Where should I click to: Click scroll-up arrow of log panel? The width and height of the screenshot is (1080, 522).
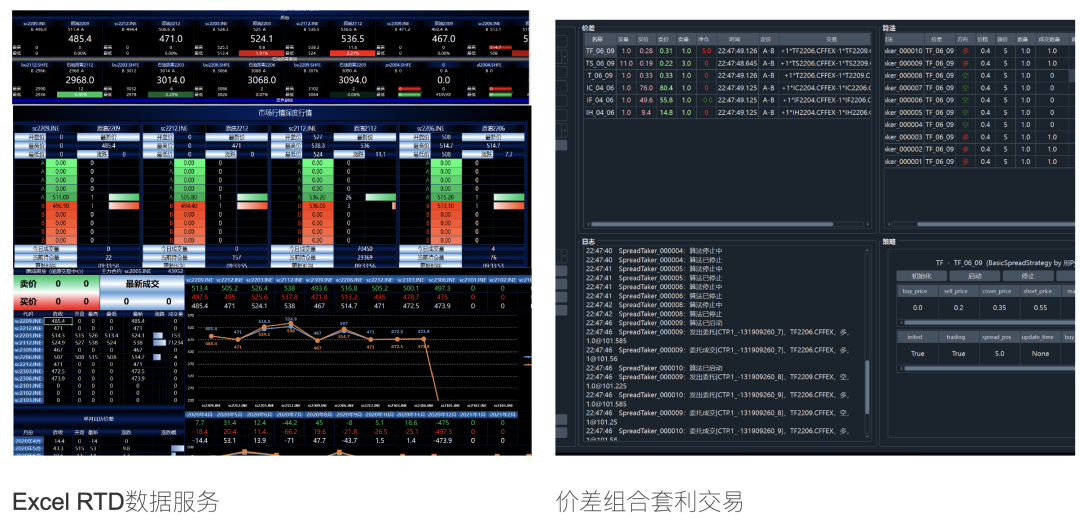point(866,251)
